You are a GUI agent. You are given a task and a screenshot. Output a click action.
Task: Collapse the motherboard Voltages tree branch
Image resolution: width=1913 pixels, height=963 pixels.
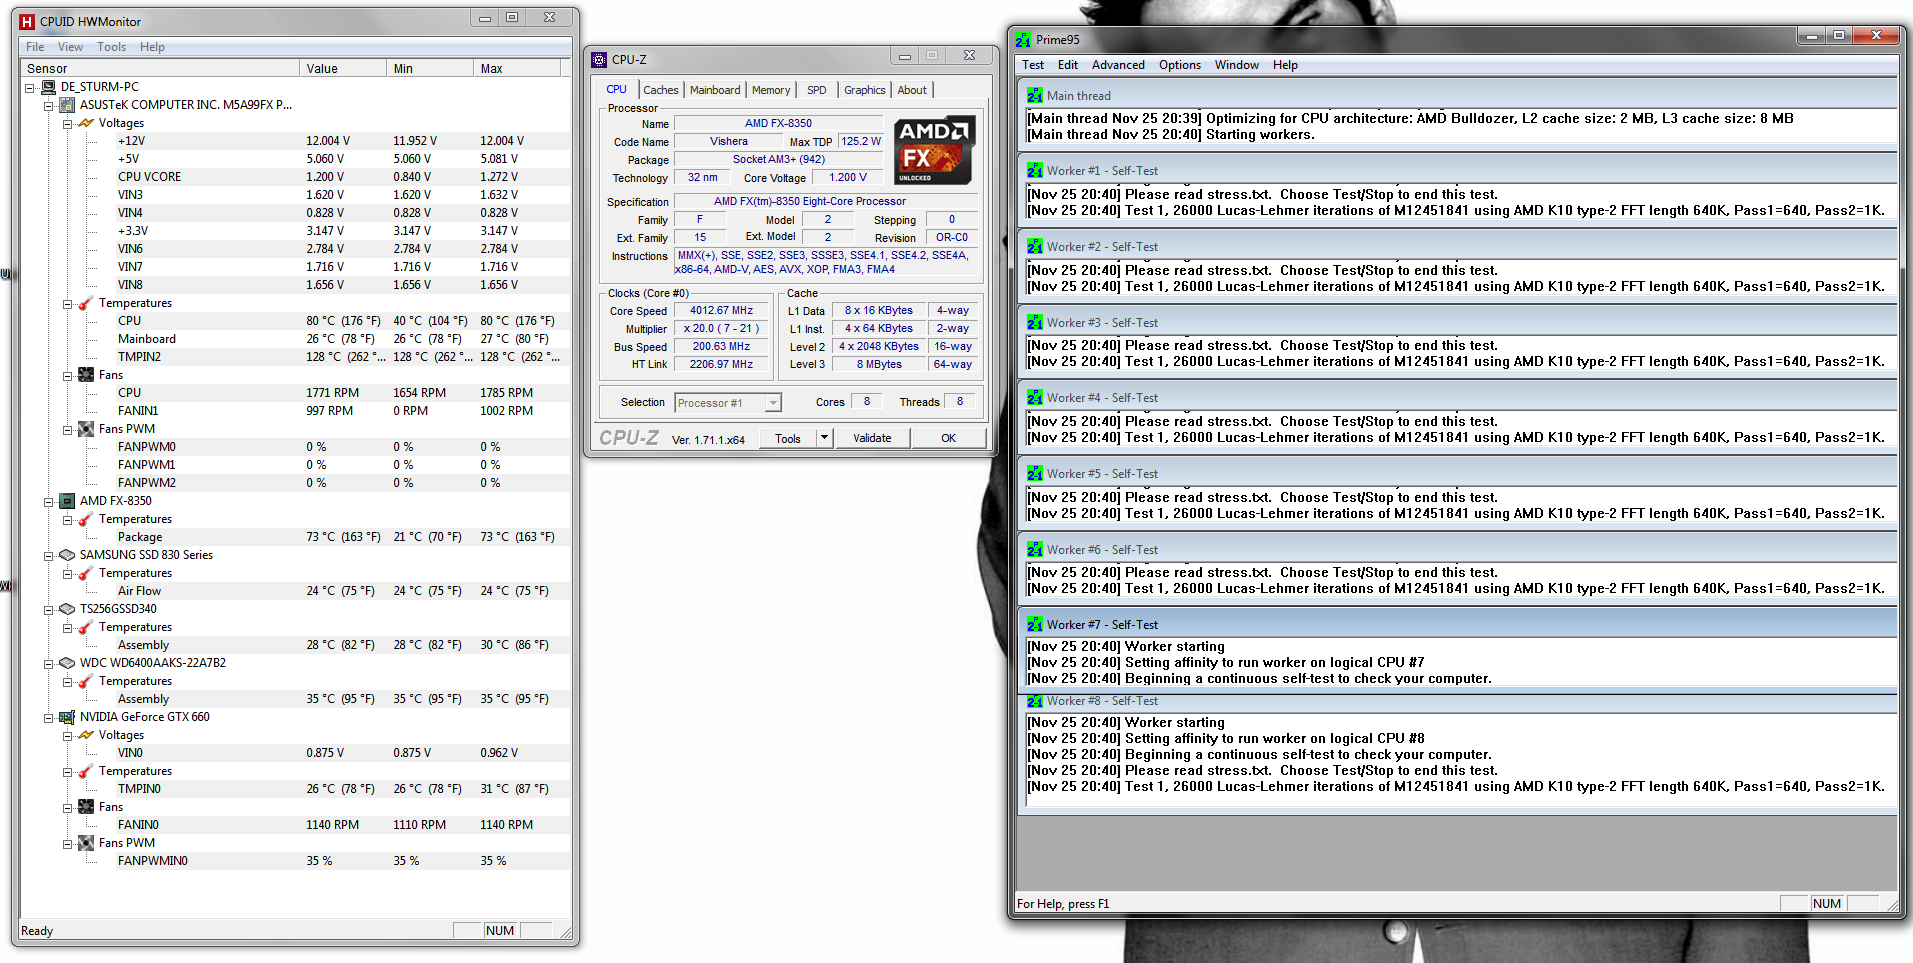[67, 123]
